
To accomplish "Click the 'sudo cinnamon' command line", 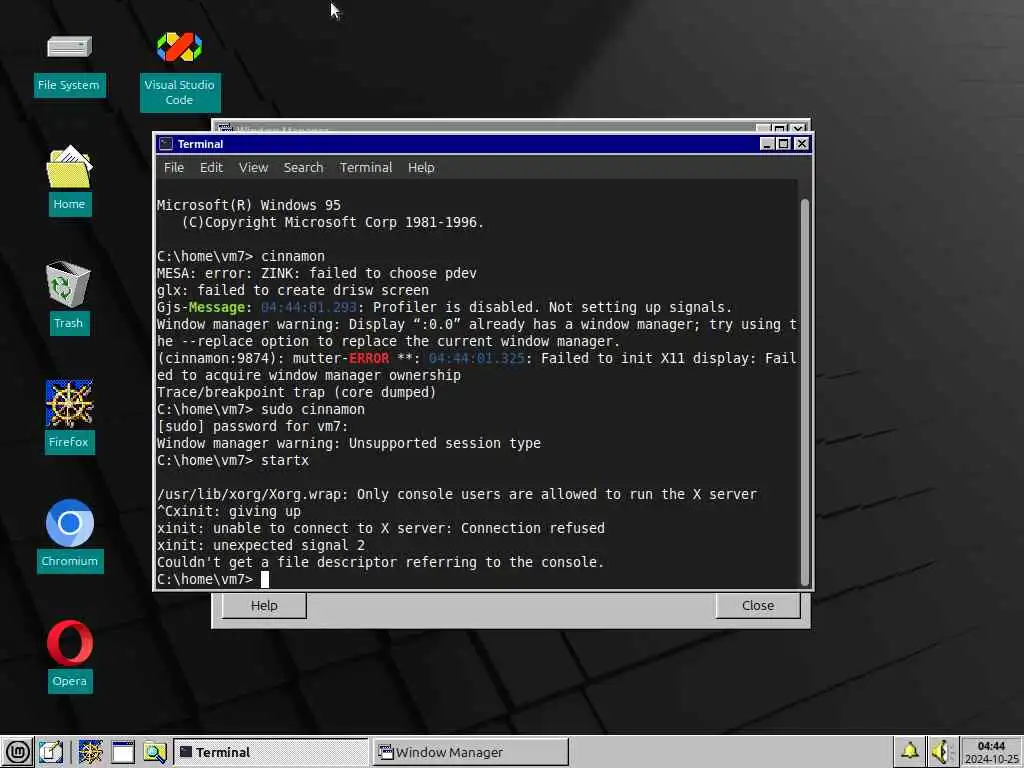I will point(261,409).
